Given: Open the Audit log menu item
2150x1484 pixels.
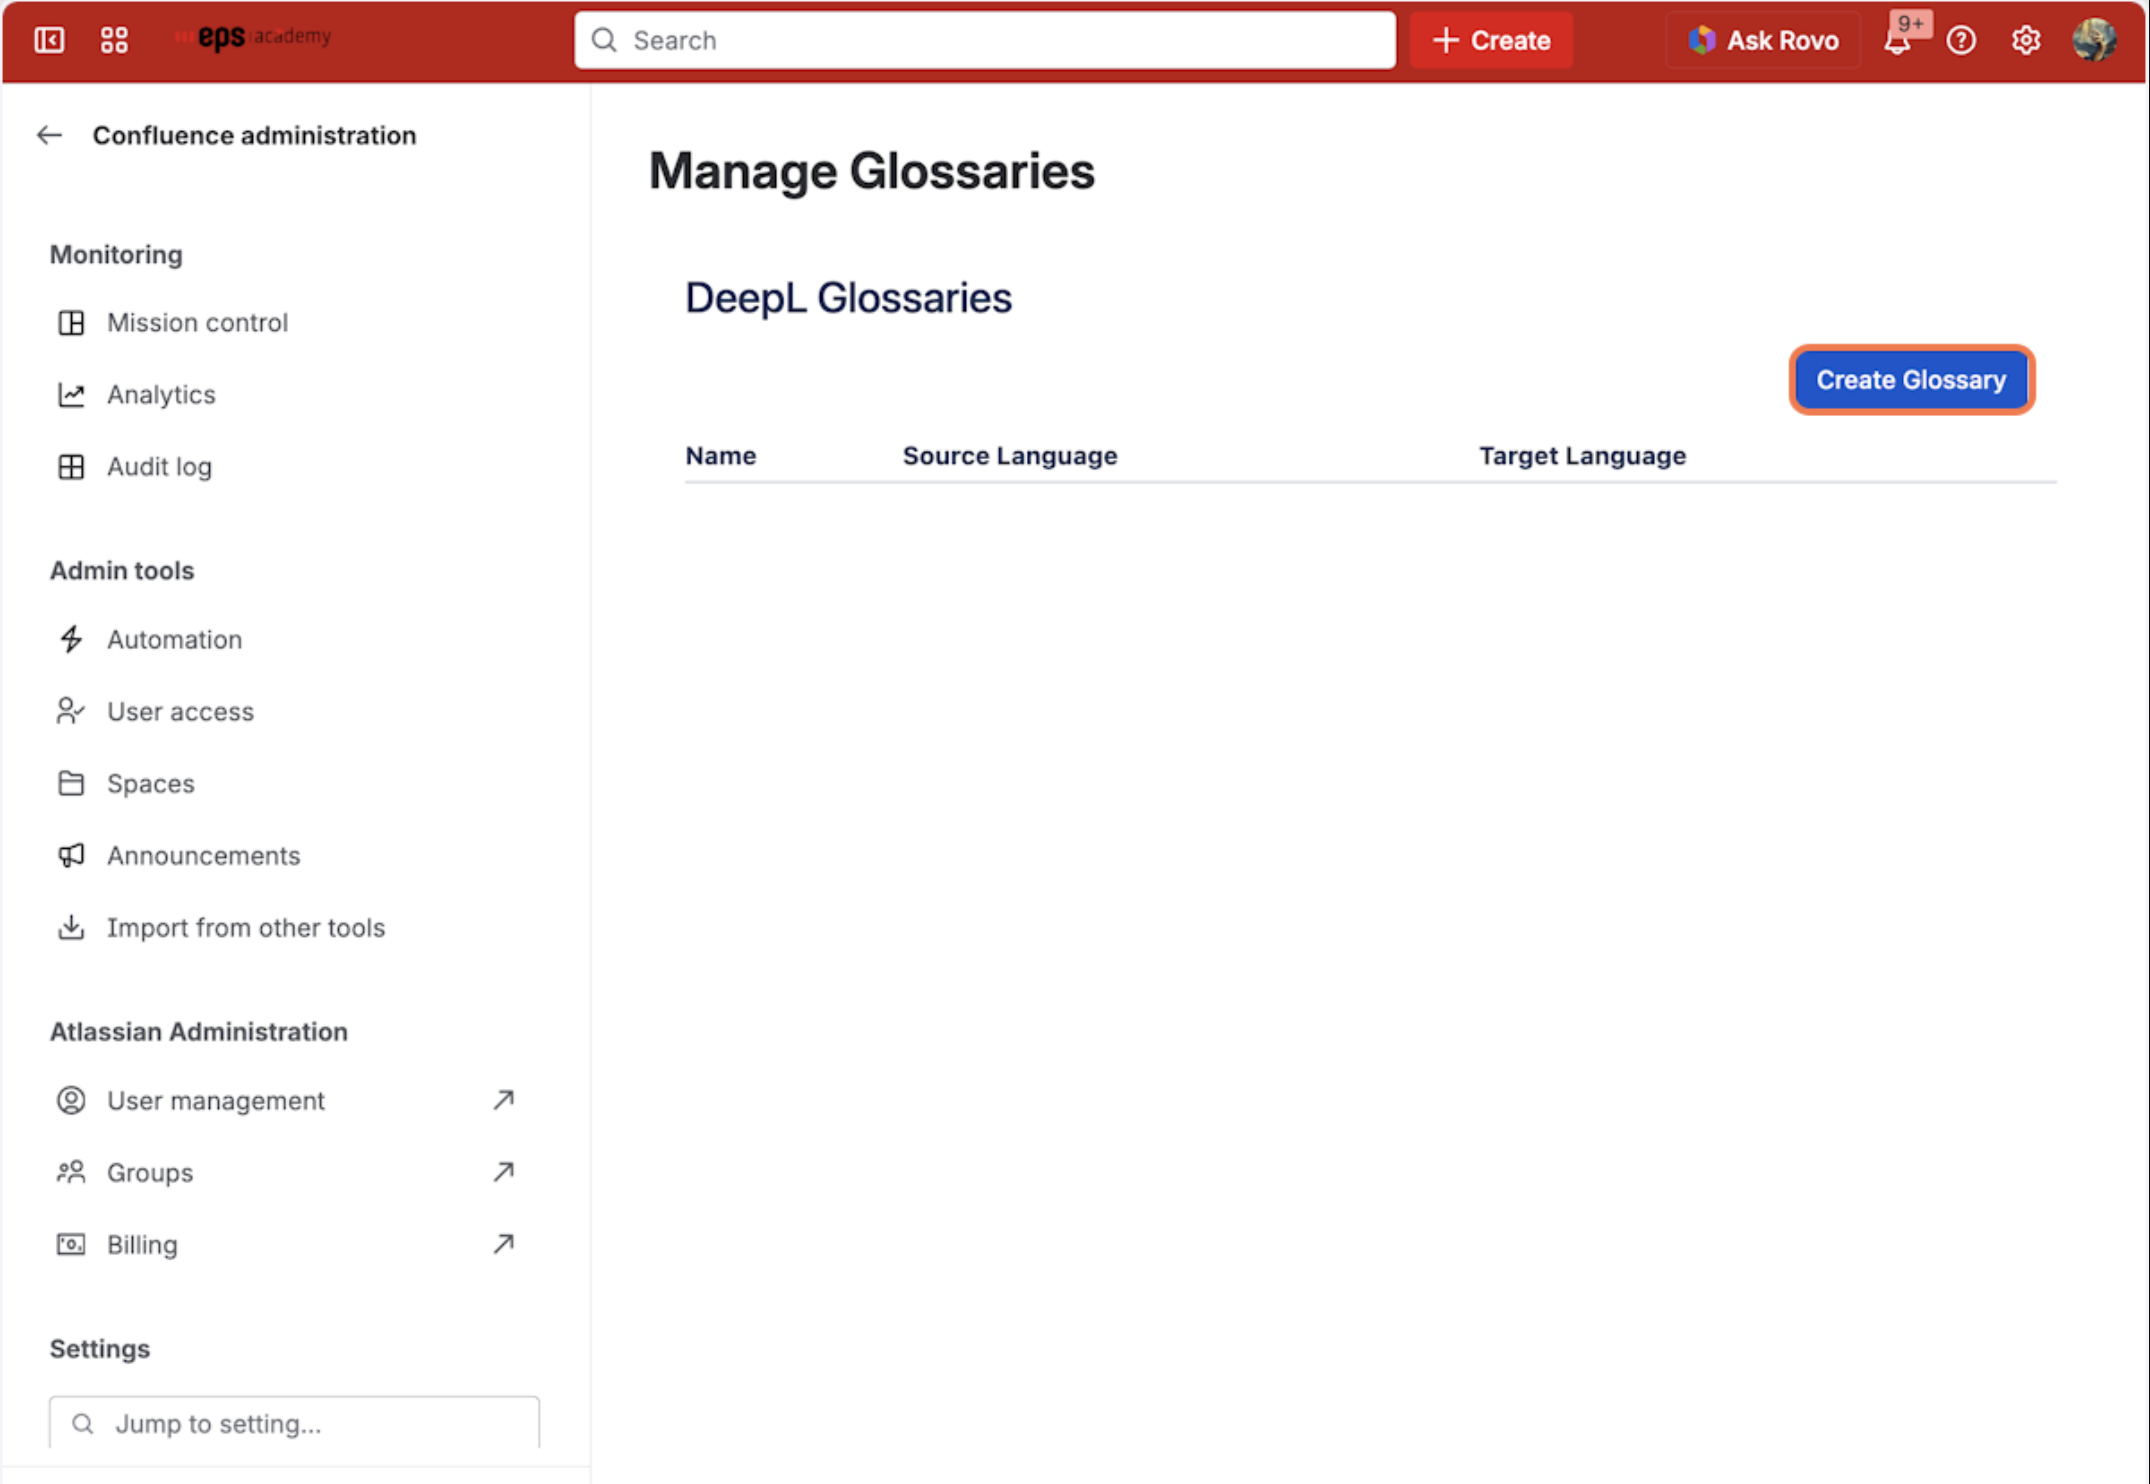Looking at the screenshot, I should point(159,466).
